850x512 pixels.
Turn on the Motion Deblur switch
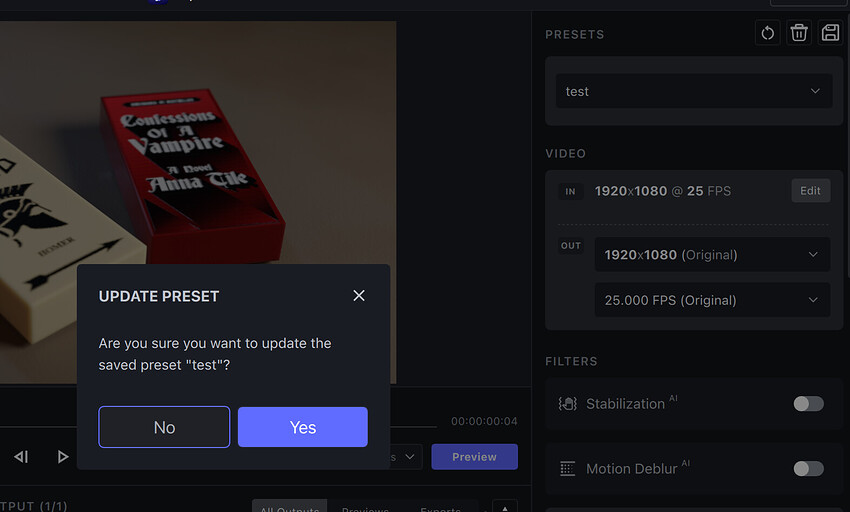coord(808,469)
